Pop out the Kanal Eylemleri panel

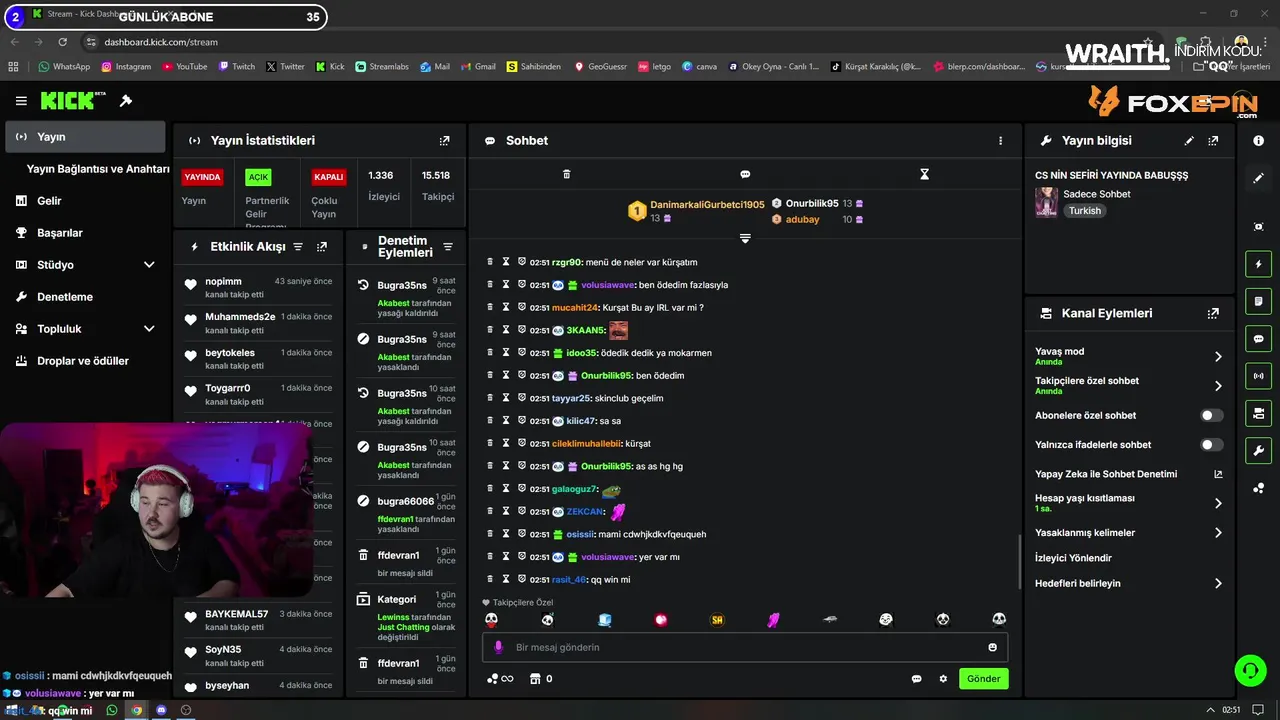(1213, 313)
